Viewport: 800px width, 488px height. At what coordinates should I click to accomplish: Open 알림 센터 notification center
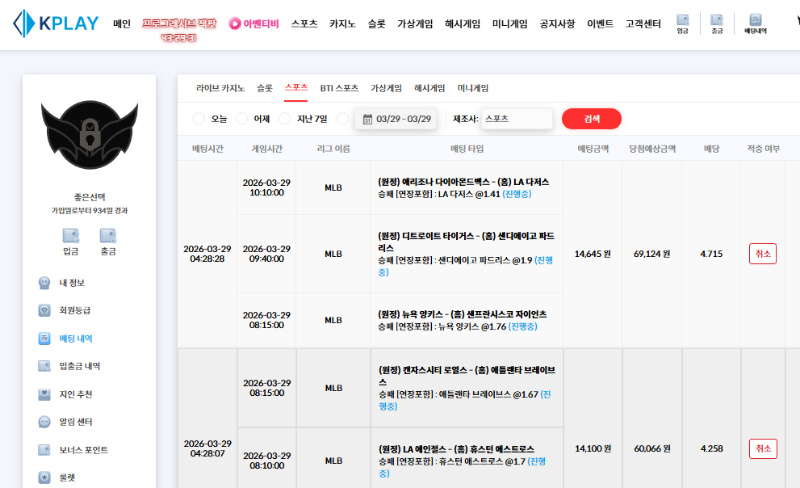(x=79, y=422)
